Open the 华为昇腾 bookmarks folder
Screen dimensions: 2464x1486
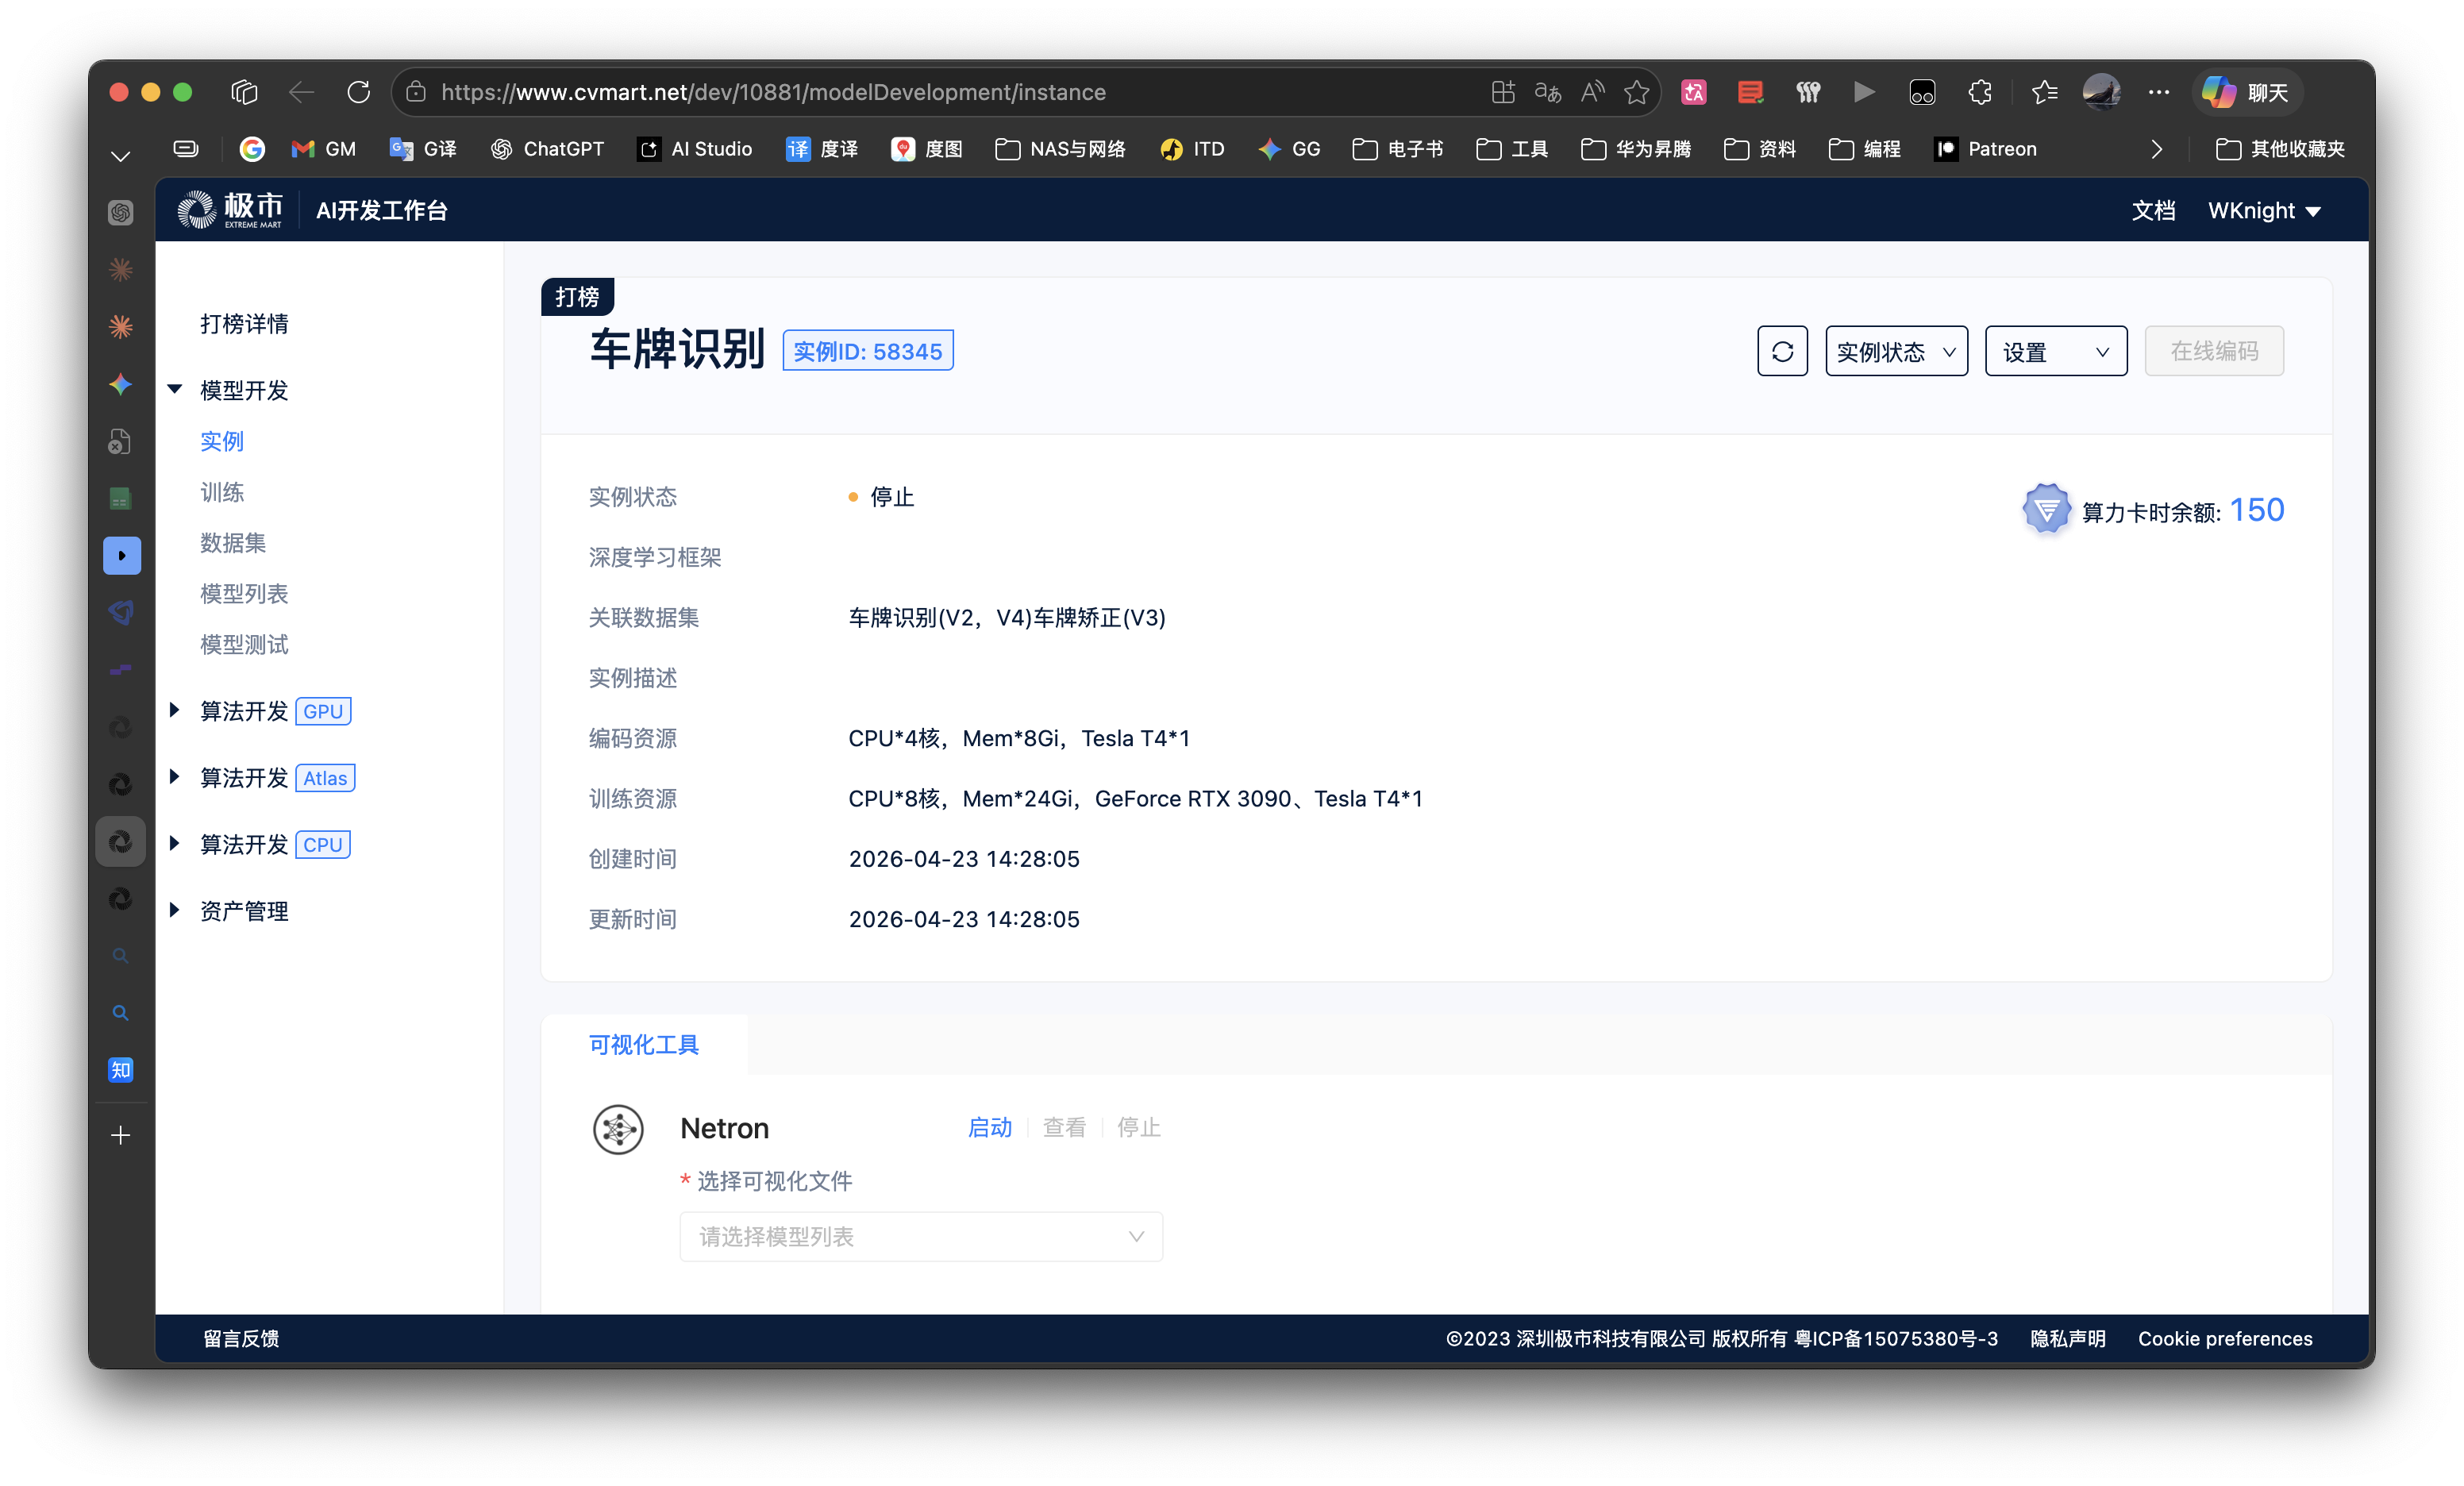tap(1636, 149)
